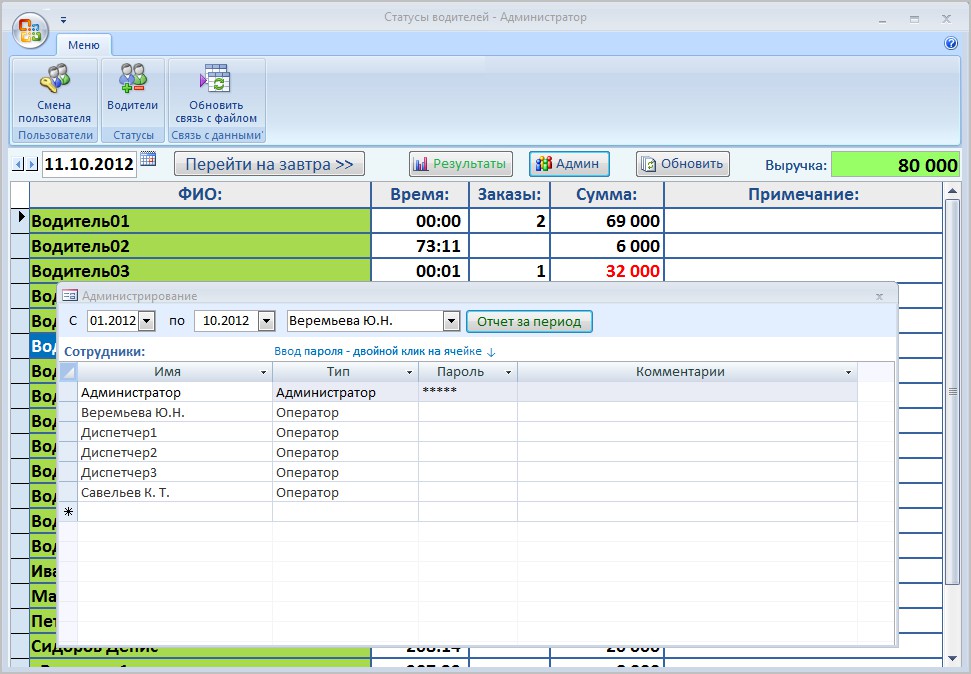Click the select-all corner of employees grid

pos(68,372)
